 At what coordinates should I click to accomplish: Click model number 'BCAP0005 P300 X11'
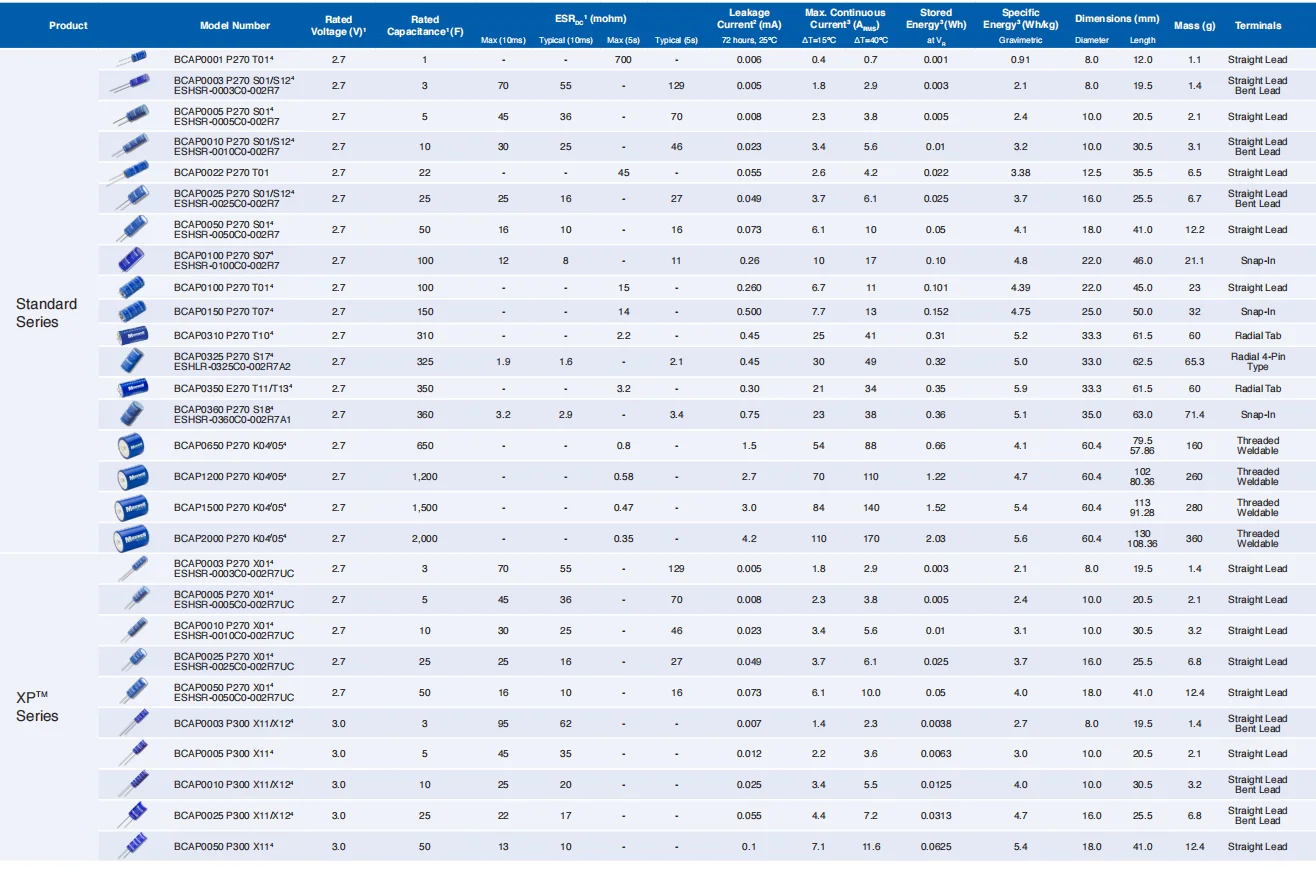pyautogui.click(x=223, y=754)
